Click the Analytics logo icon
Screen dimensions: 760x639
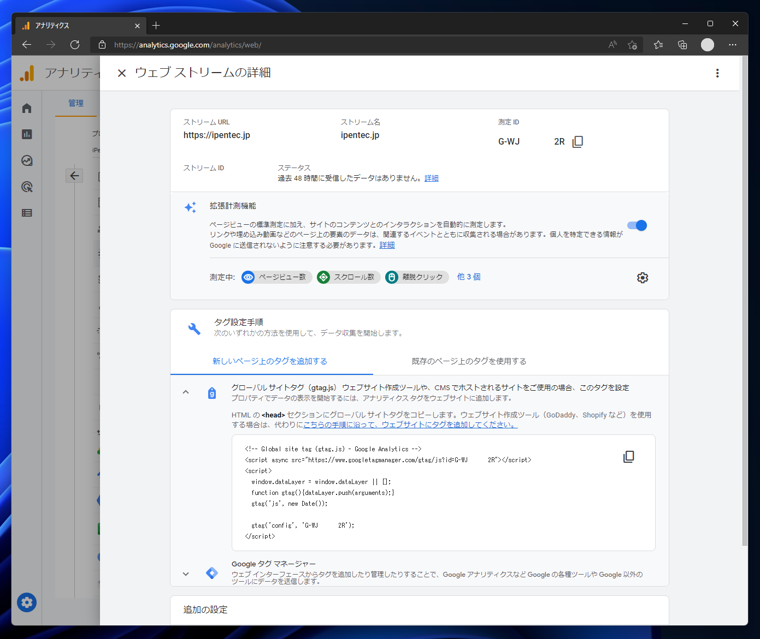27,73
